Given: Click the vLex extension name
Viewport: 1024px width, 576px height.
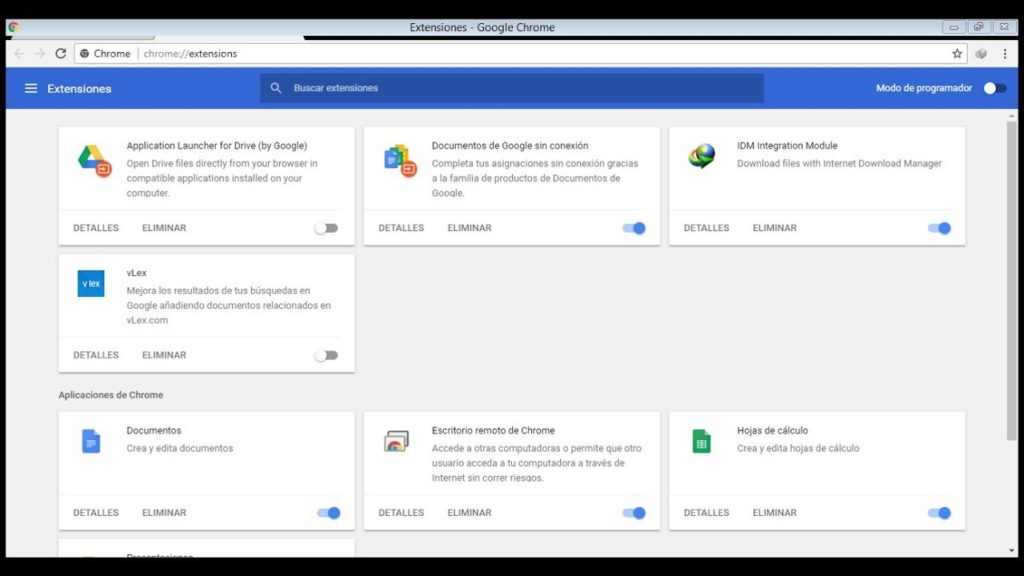Looking at the screenshot, I should pyautogui.click(x=136, y=273).
